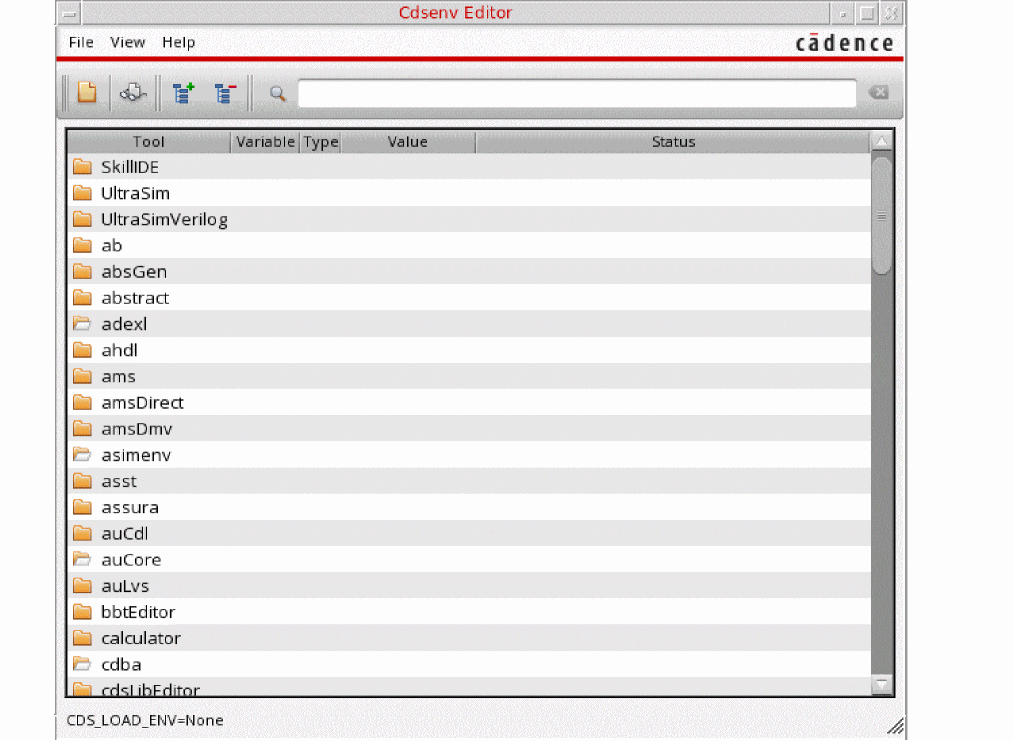The image size is (1013, 741).
Task: Click inside the search text field
Action: point(577,94)
